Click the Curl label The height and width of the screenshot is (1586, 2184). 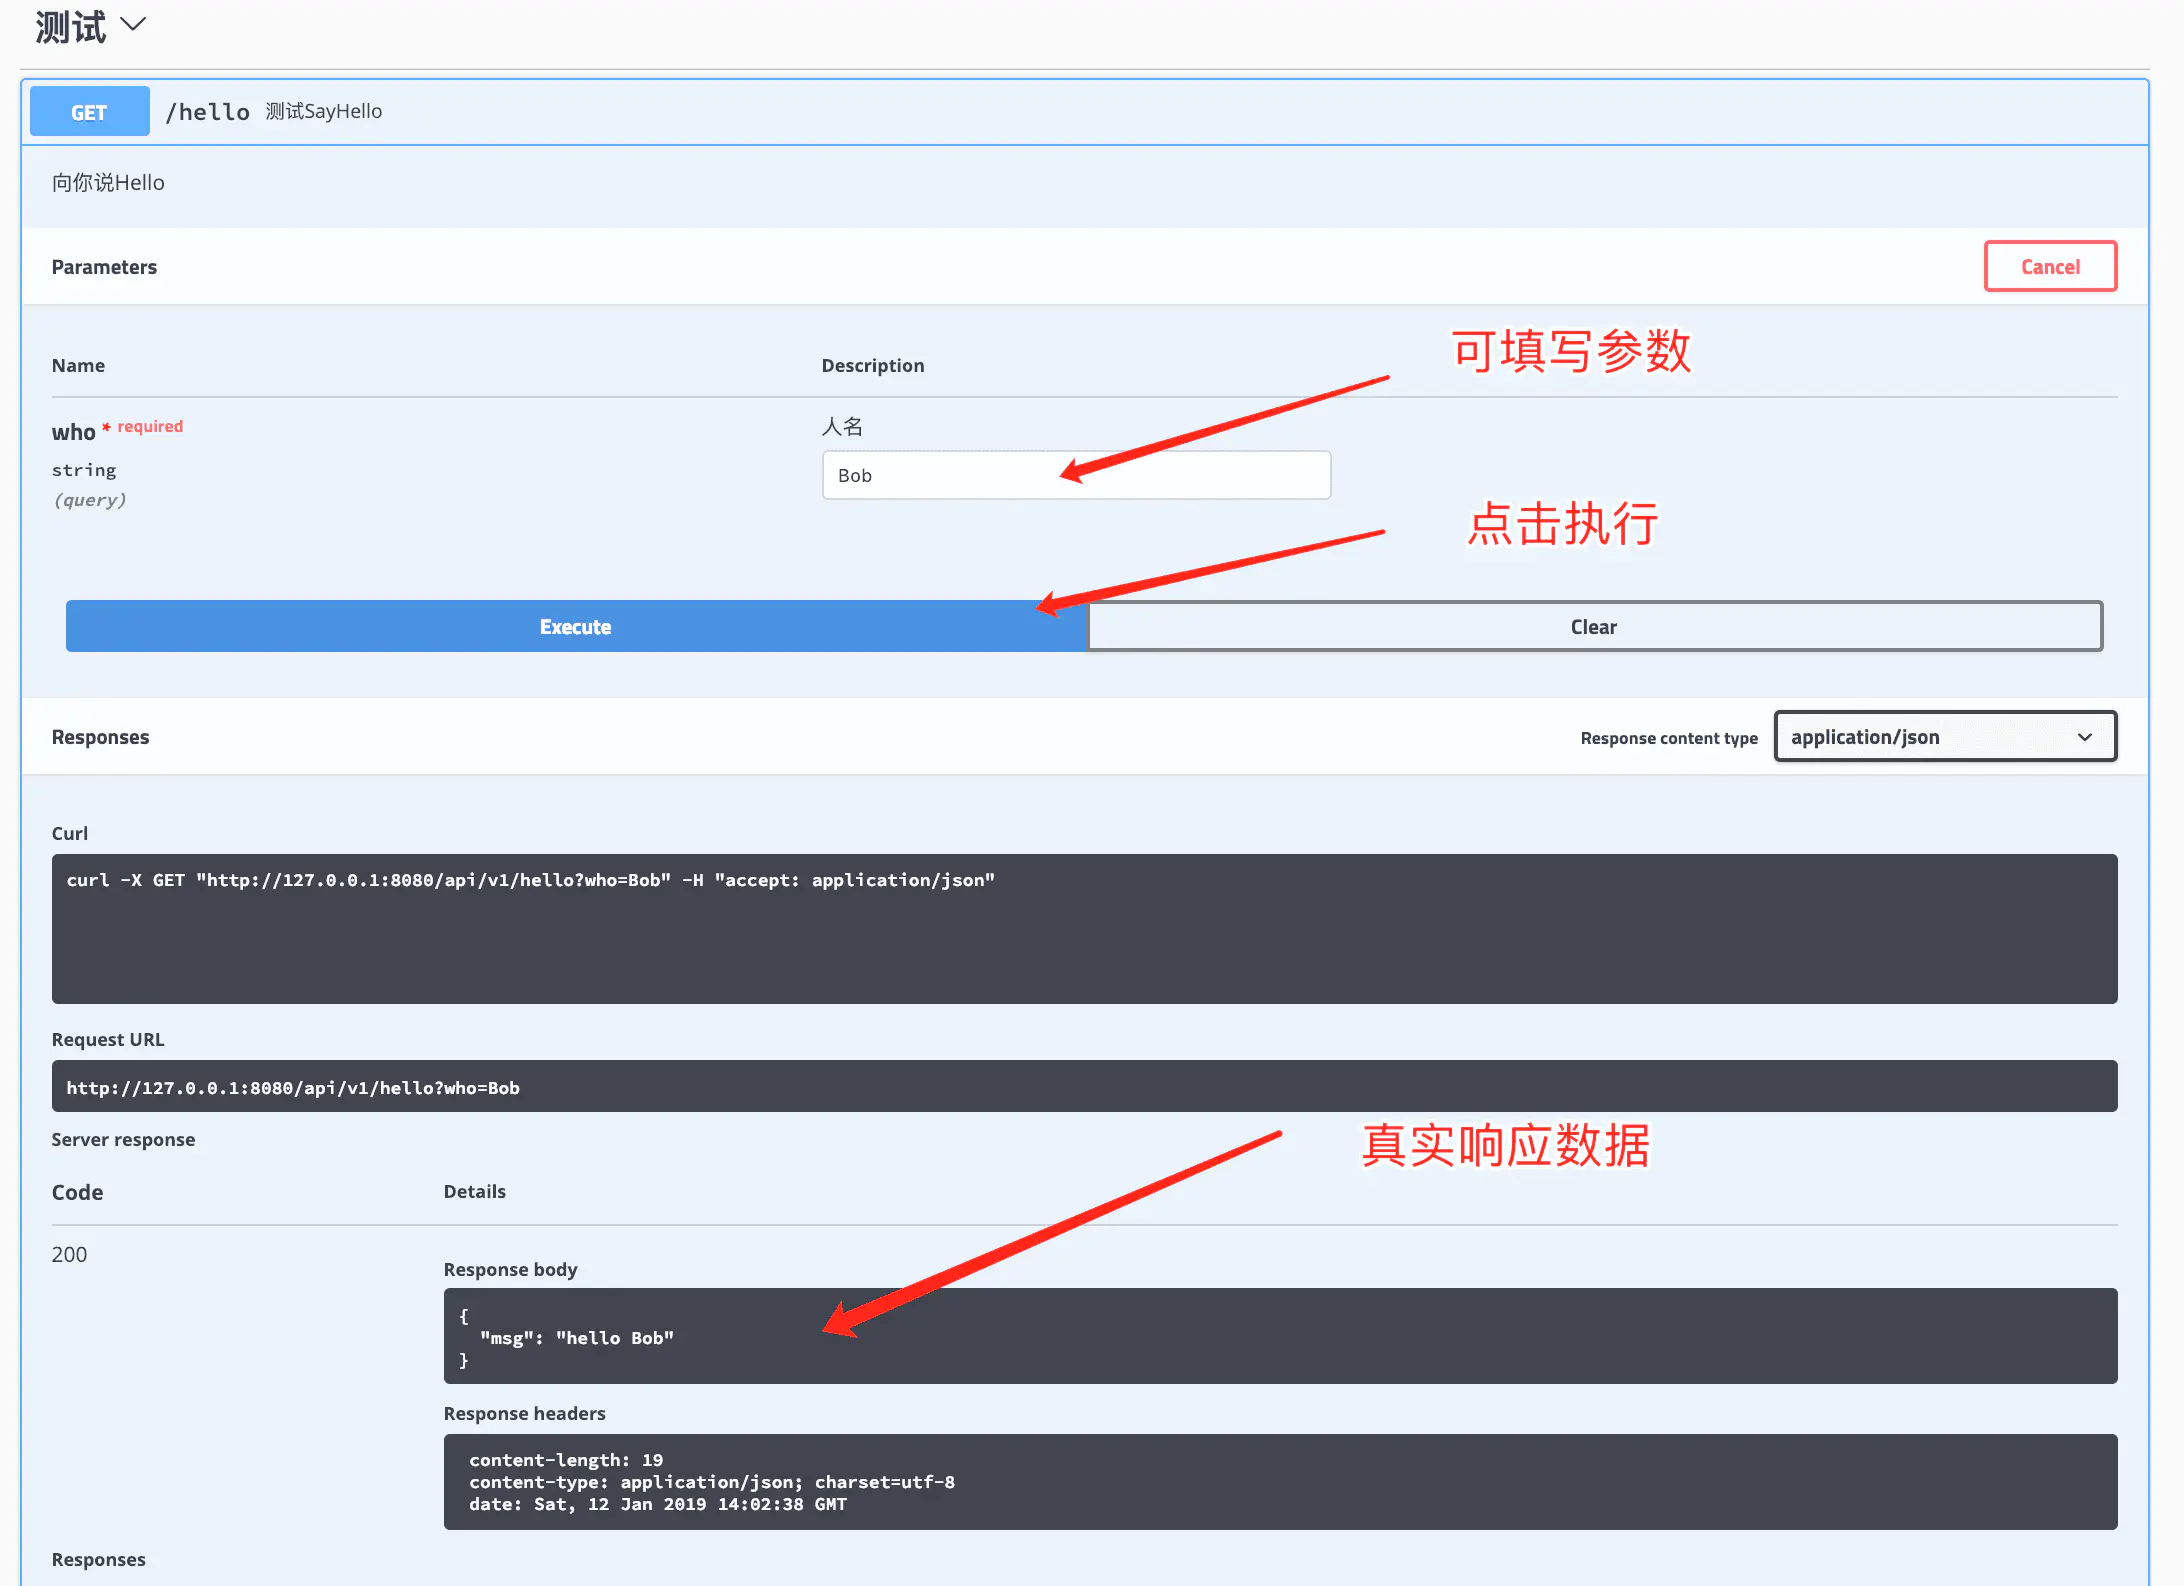(70, 834)
